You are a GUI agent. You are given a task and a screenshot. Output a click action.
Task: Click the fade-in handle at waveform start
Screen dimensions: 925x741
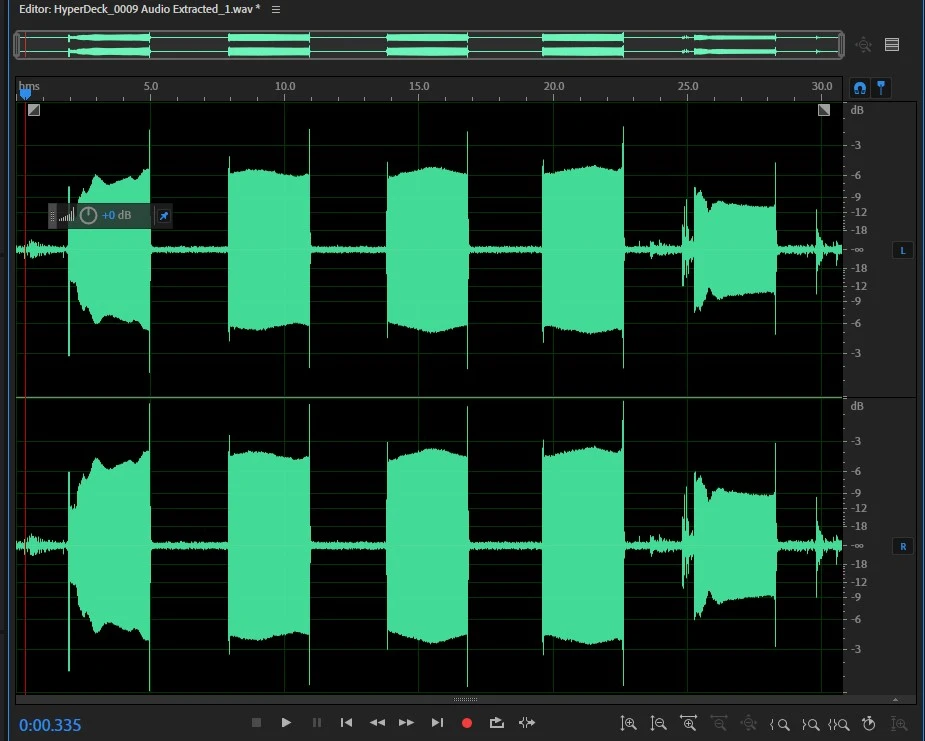tap(34, 110)
